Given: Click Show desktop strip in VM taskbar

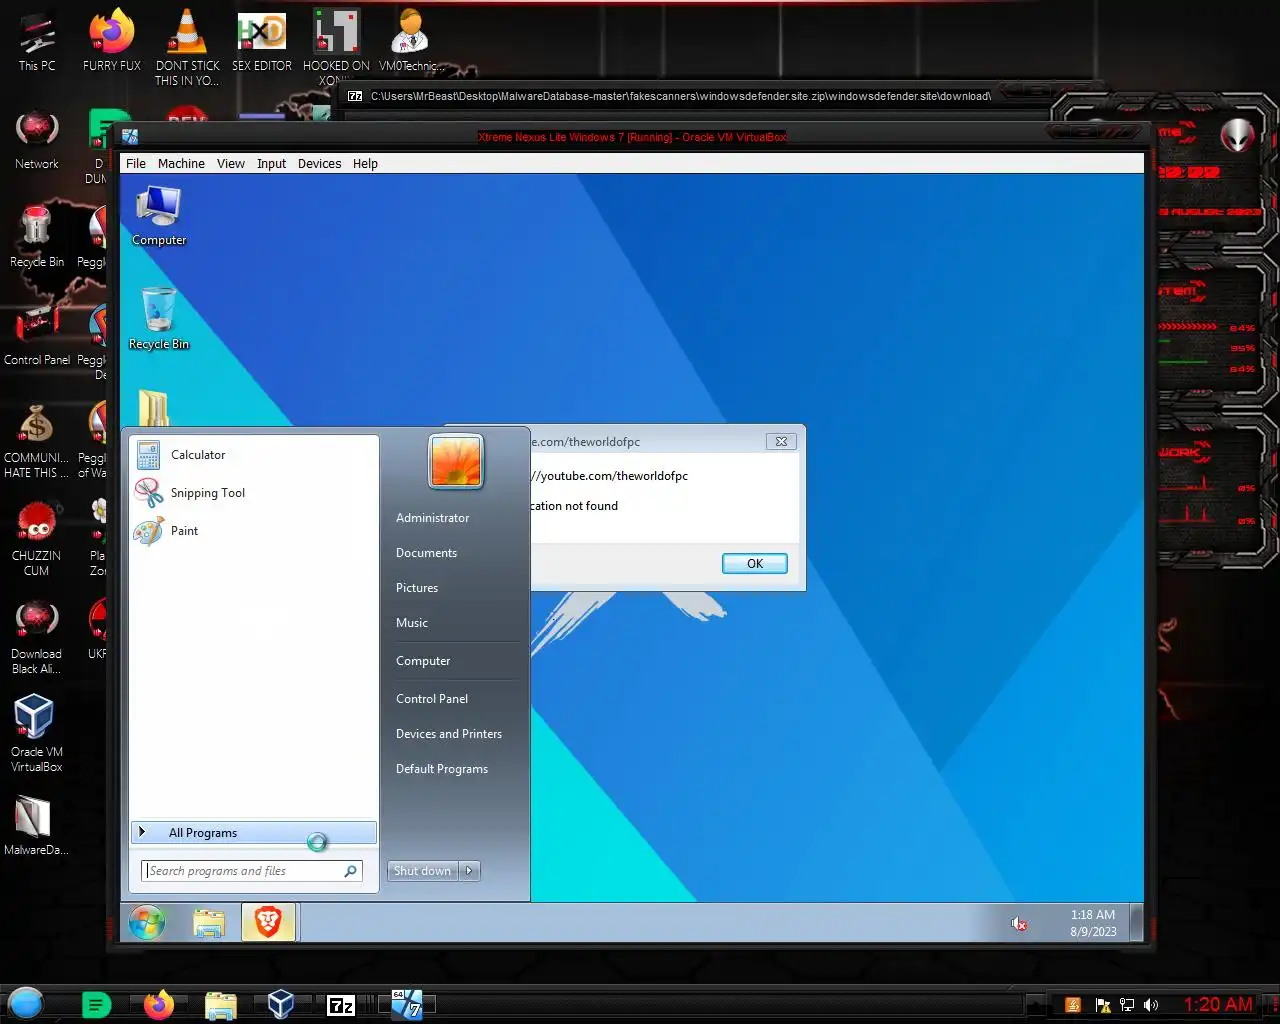Looking at the screenshot, I should [1136, 922].
